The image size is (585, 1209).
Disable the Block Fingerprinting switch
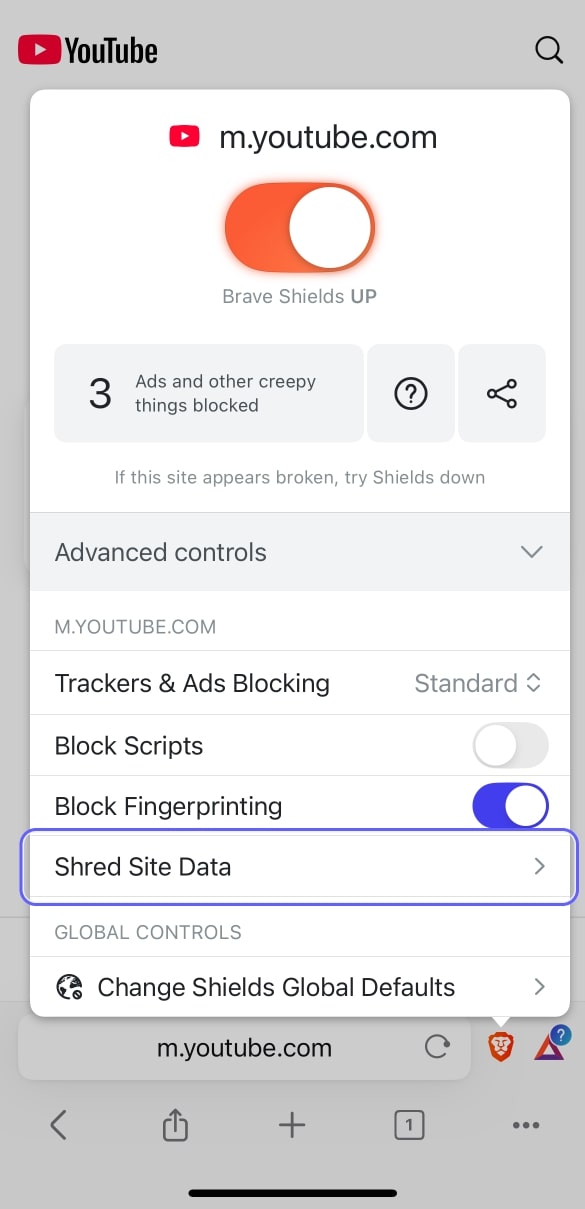pos(510,806)
